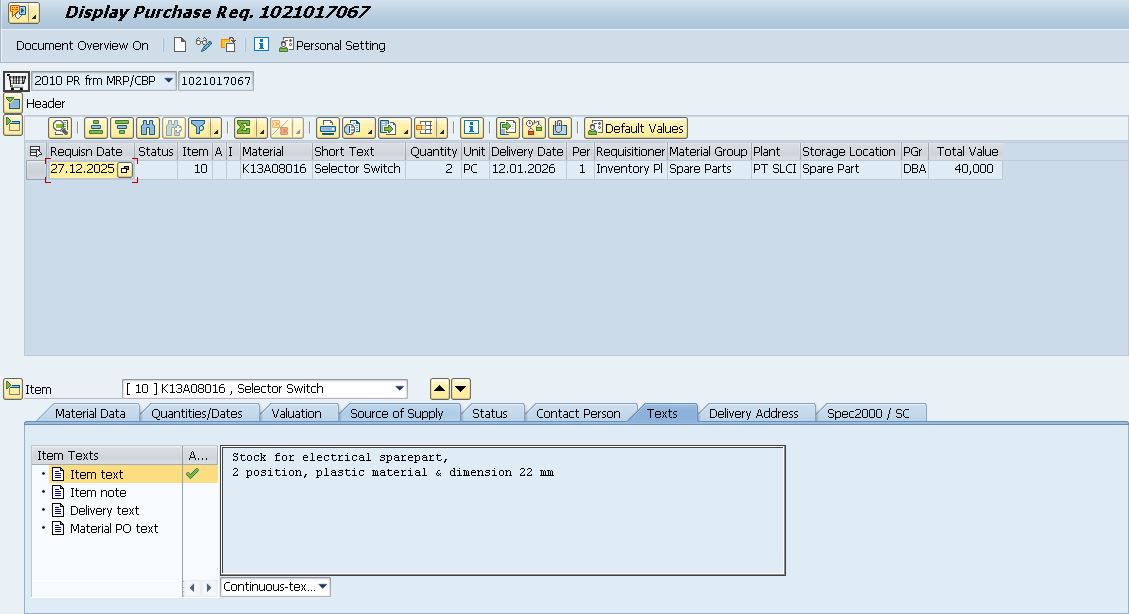The height and width of the screenshot is (614, 1129).
Task: Select Material PO text in Item Texts
Action: [113, 528]
